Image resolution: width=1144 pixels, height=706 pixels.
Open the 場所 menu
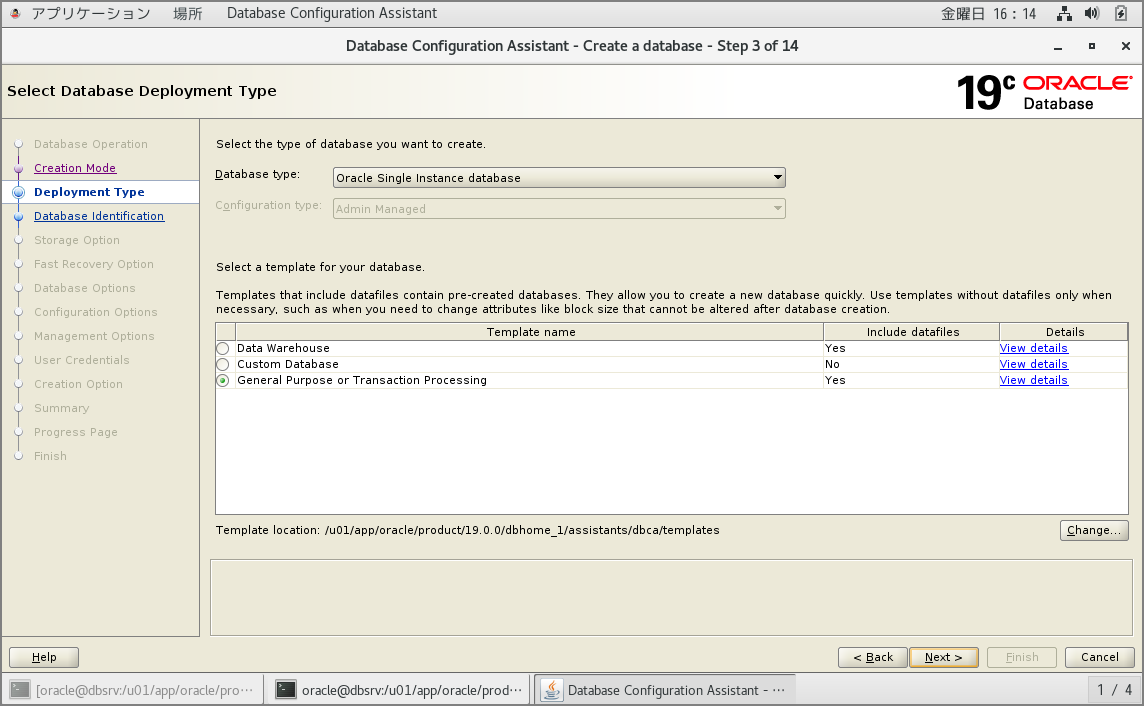point(187,14)
